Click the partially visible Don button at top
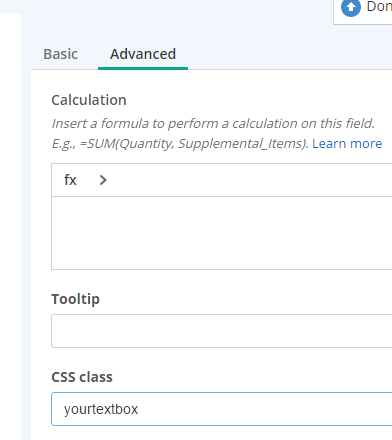392x440 pixels. coord(363,10)
